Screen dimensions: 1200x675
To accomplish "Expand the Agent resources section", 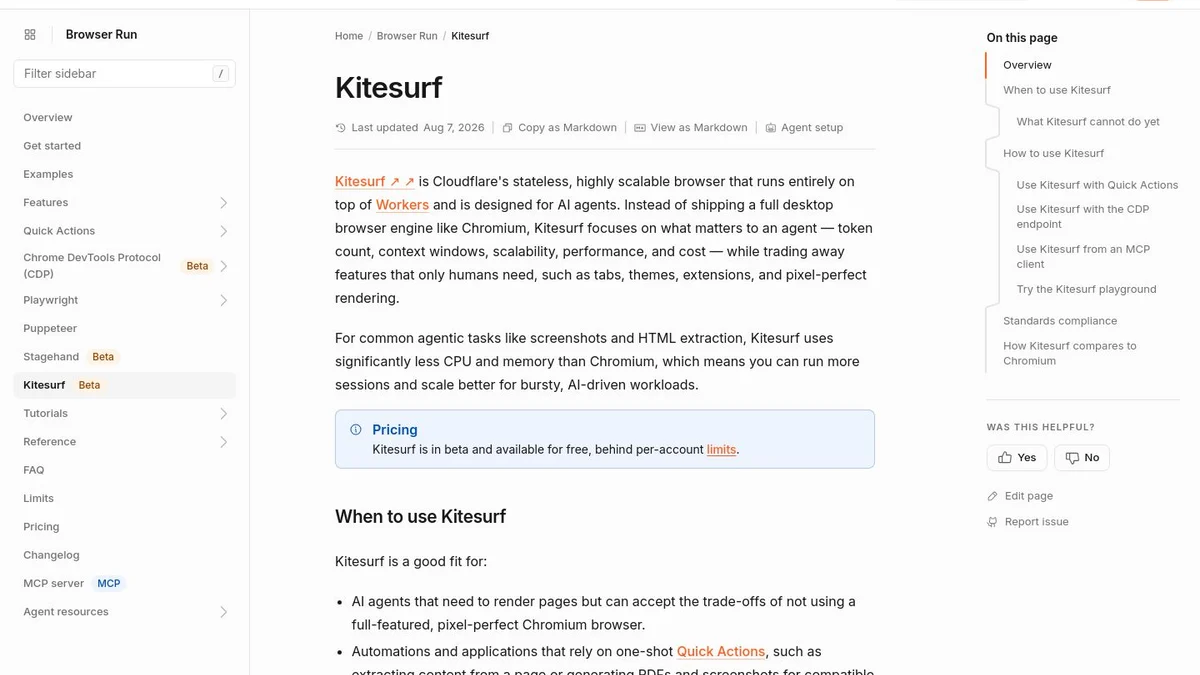I will pyautogui.click(x=224, y=612).
